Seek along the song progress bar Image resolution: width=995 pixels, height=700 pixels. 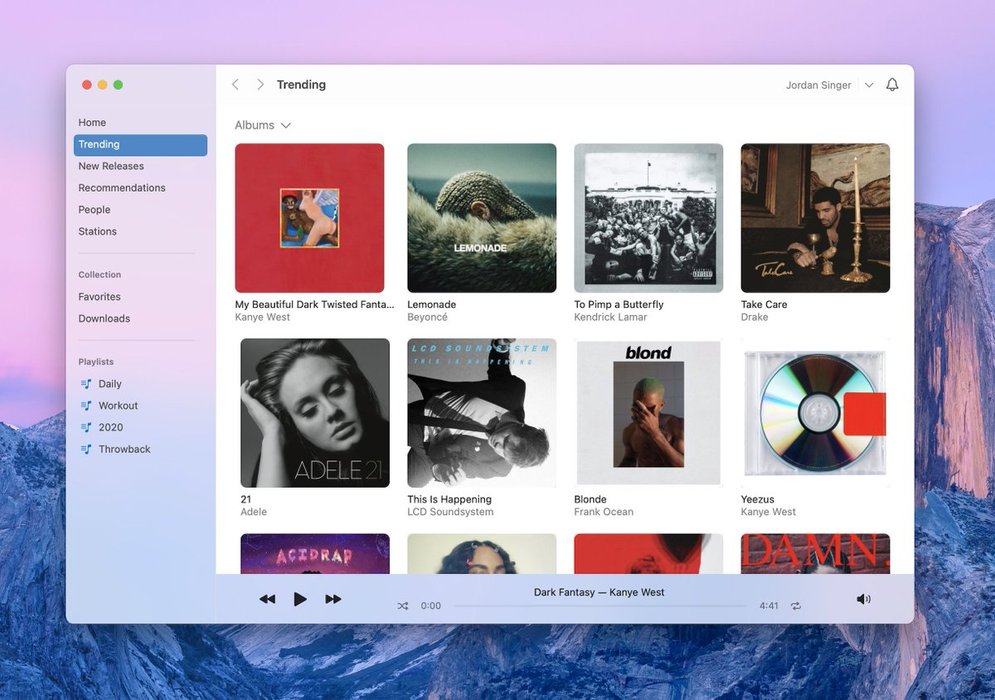[600, 606]
